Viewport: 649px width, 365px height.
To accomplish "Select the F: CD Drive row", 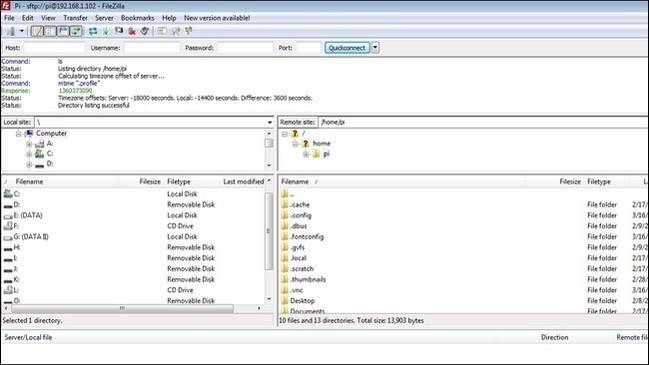I will click(x=132, y=226).
